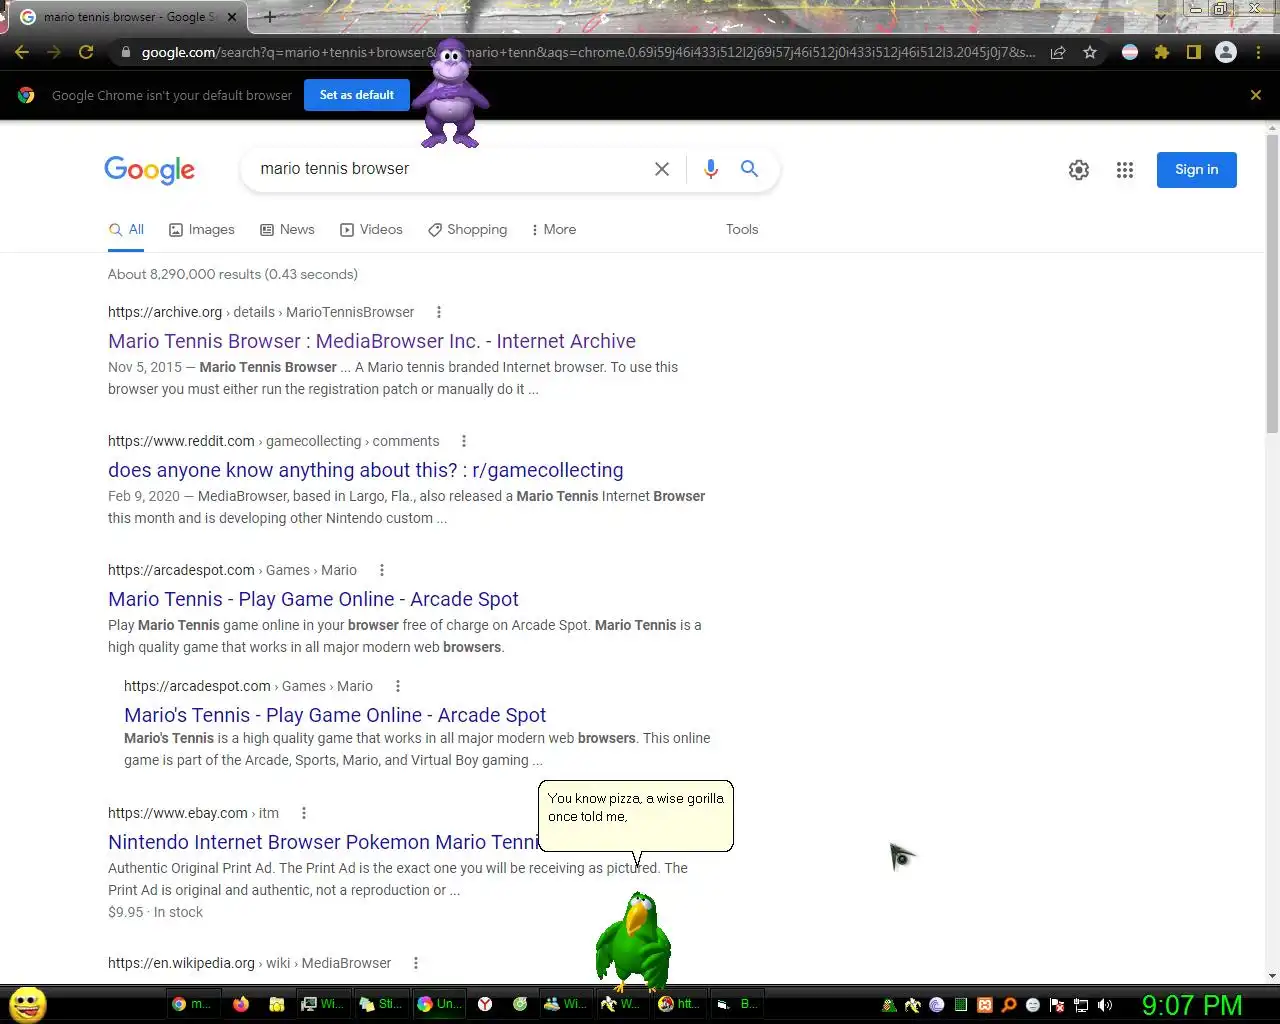This screenshot has width=1280, height=1024.
Task: Clear the search box with the X
Action: (x=662, y=169)
